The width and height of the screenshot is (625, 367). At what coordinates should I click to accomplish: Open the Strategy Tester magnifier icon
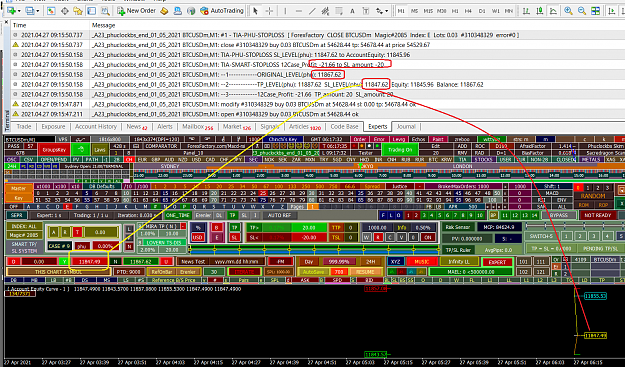(x=105, y=11)
